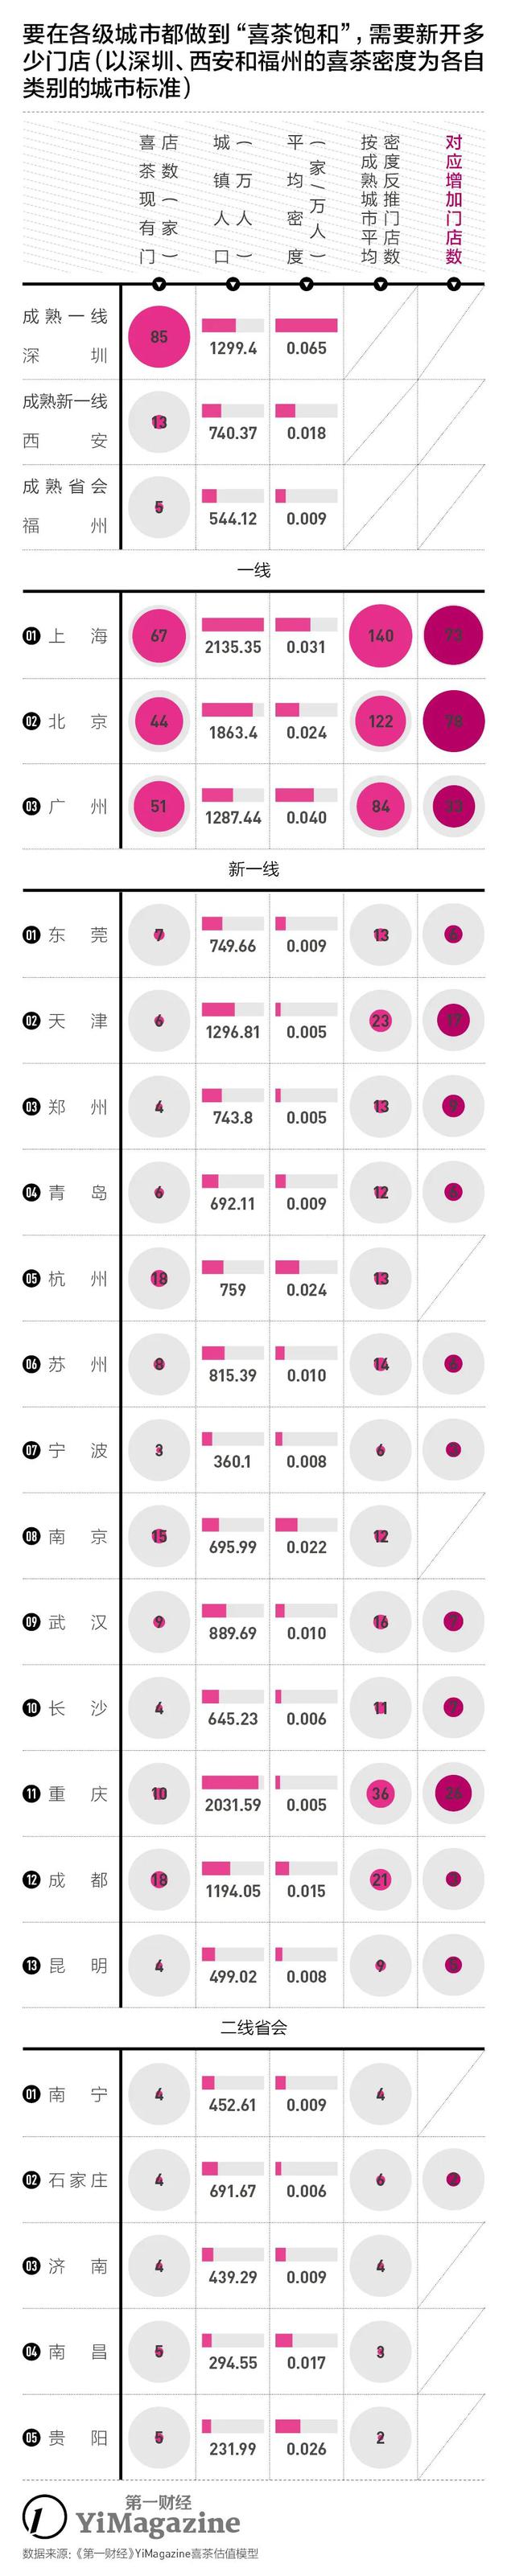Screen dimensions: 507x2576
Task: Click 重庆's population bar above 2031.59
Action: (231, 1782)
